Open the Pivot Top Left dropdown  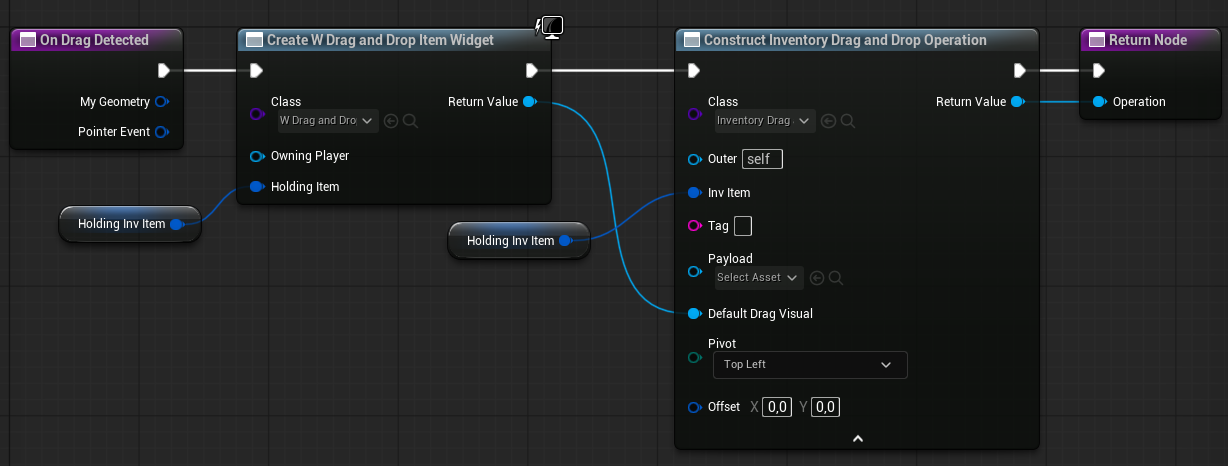tap(809, 365)
